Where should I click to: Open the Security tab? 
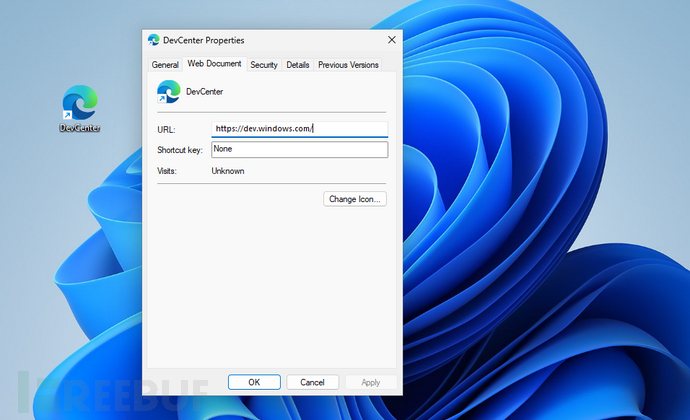264,65
